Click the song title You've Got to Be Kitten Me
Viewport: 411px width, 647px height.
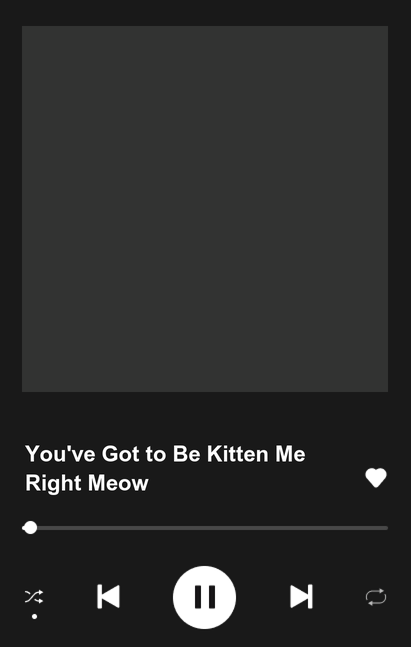pyautogui.click(x=165, y=454)
